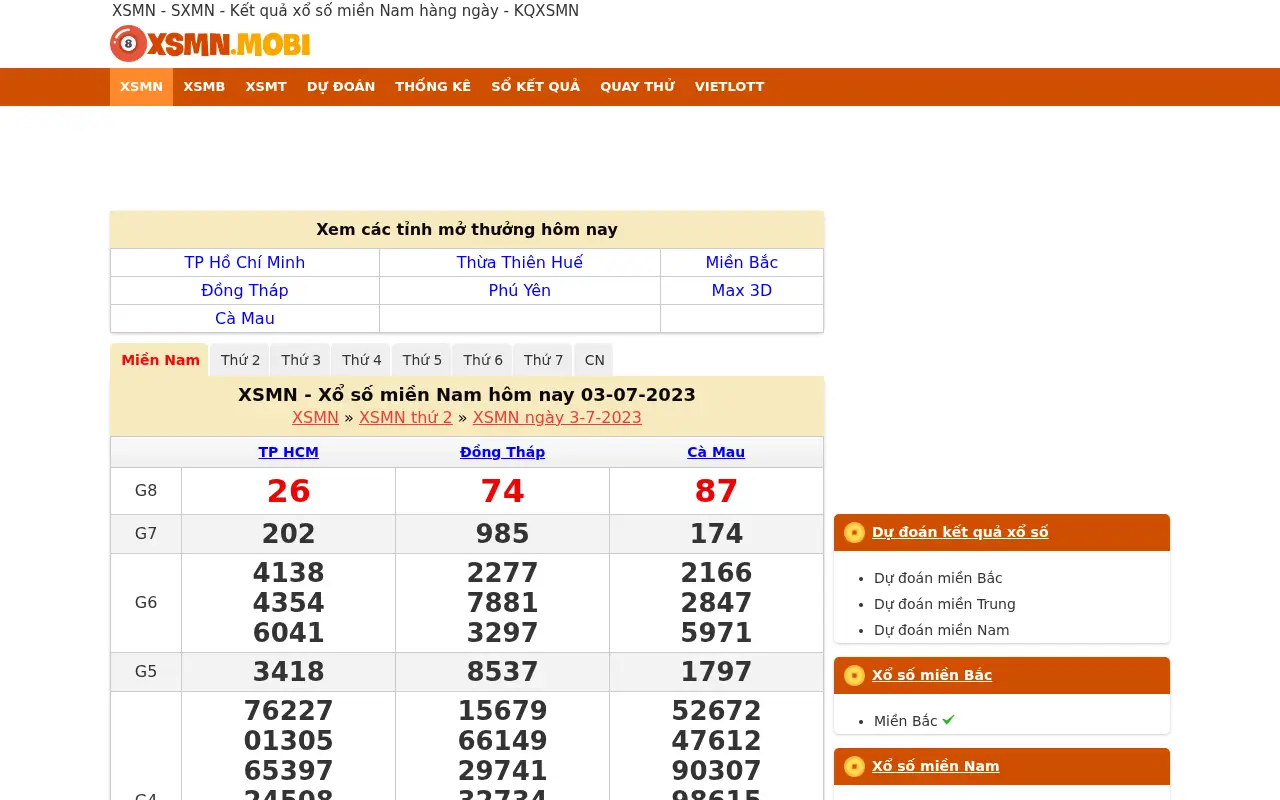Click the G5 result 1797
Viewport: 1280px width, 800px height.
716,672
